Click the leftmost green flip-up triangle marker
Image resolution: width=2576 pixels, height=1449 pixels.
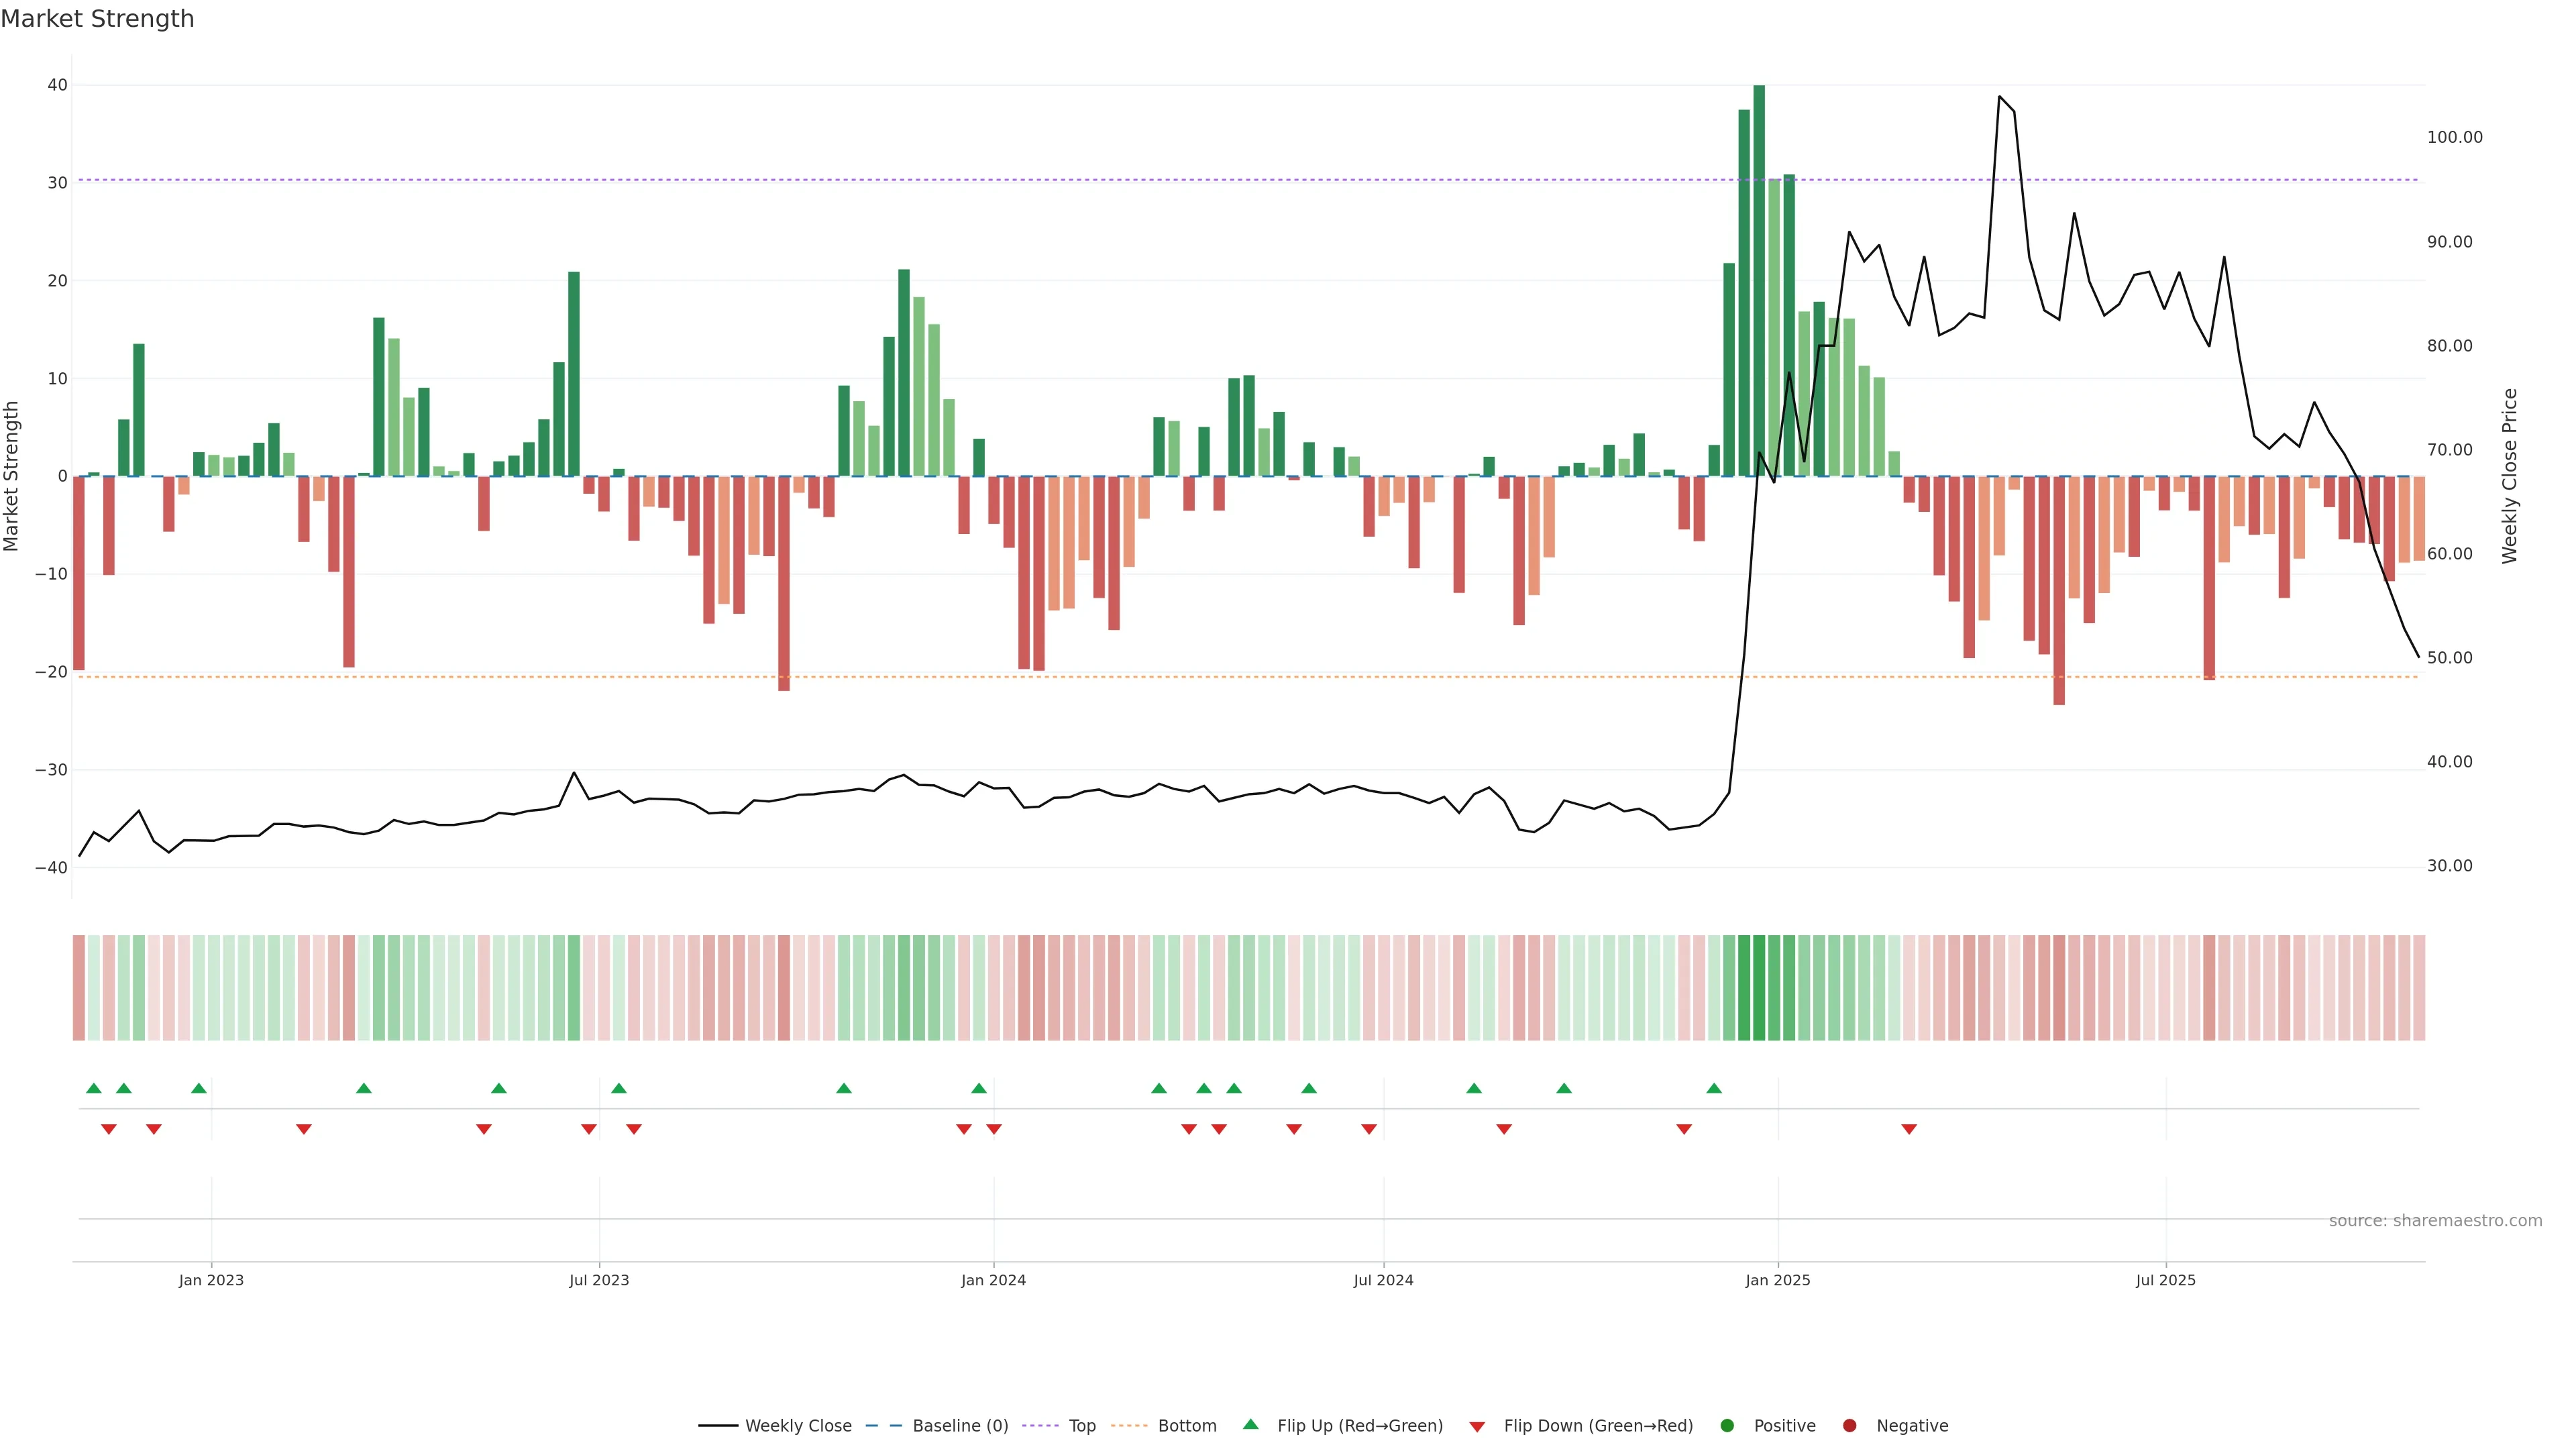94,1088
